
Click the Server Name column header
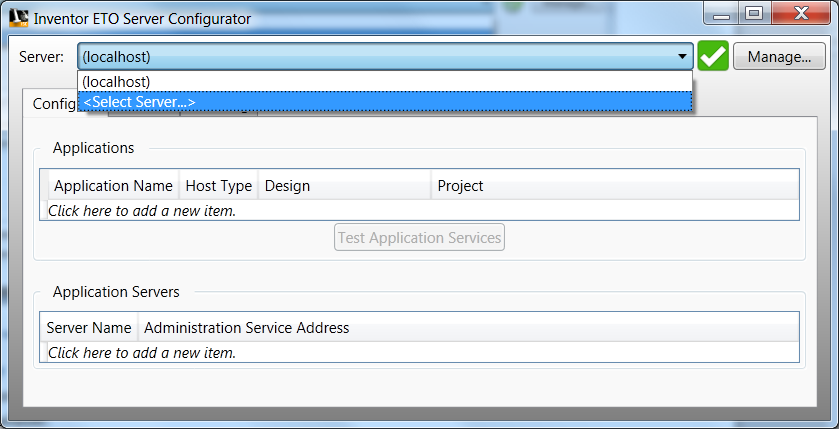coord(89,327)
